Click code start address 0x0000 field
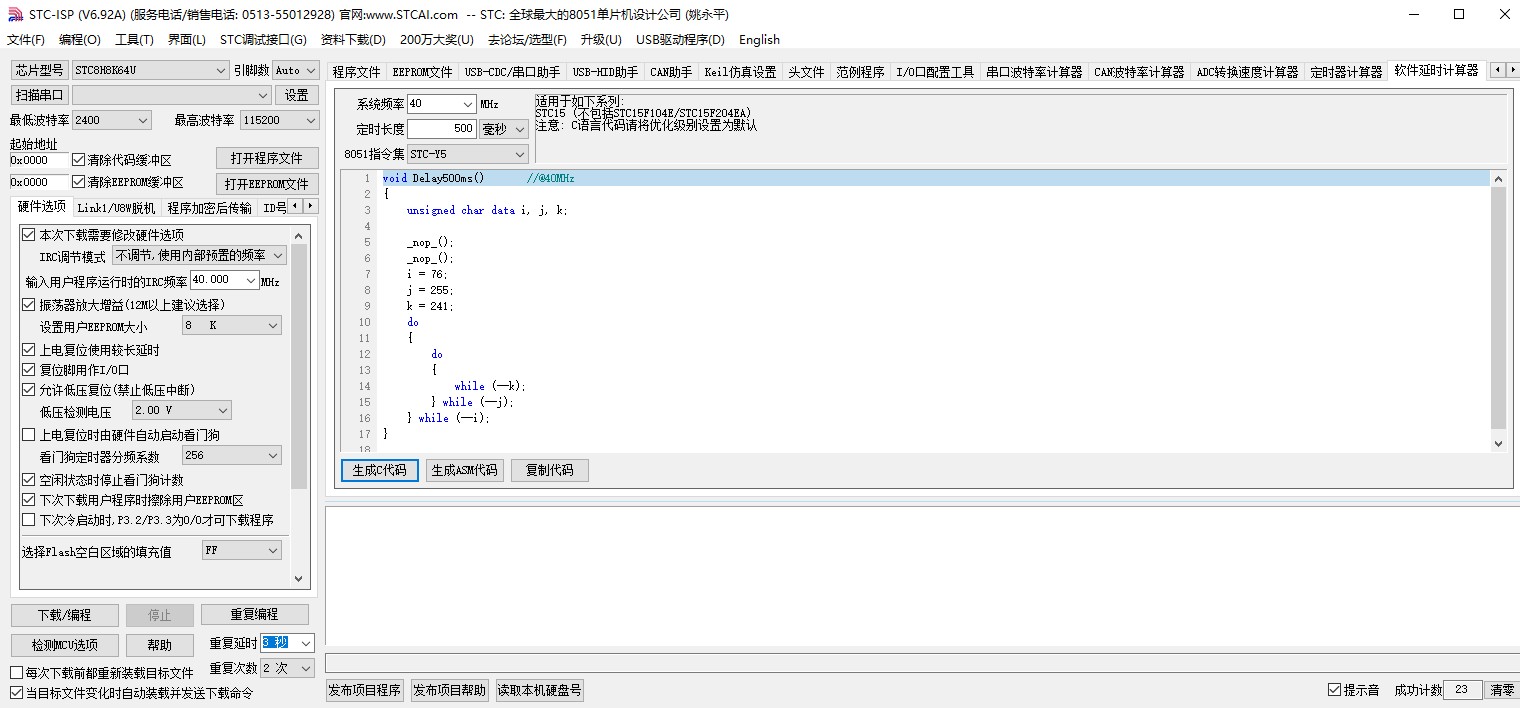 [x=39, y=160]
